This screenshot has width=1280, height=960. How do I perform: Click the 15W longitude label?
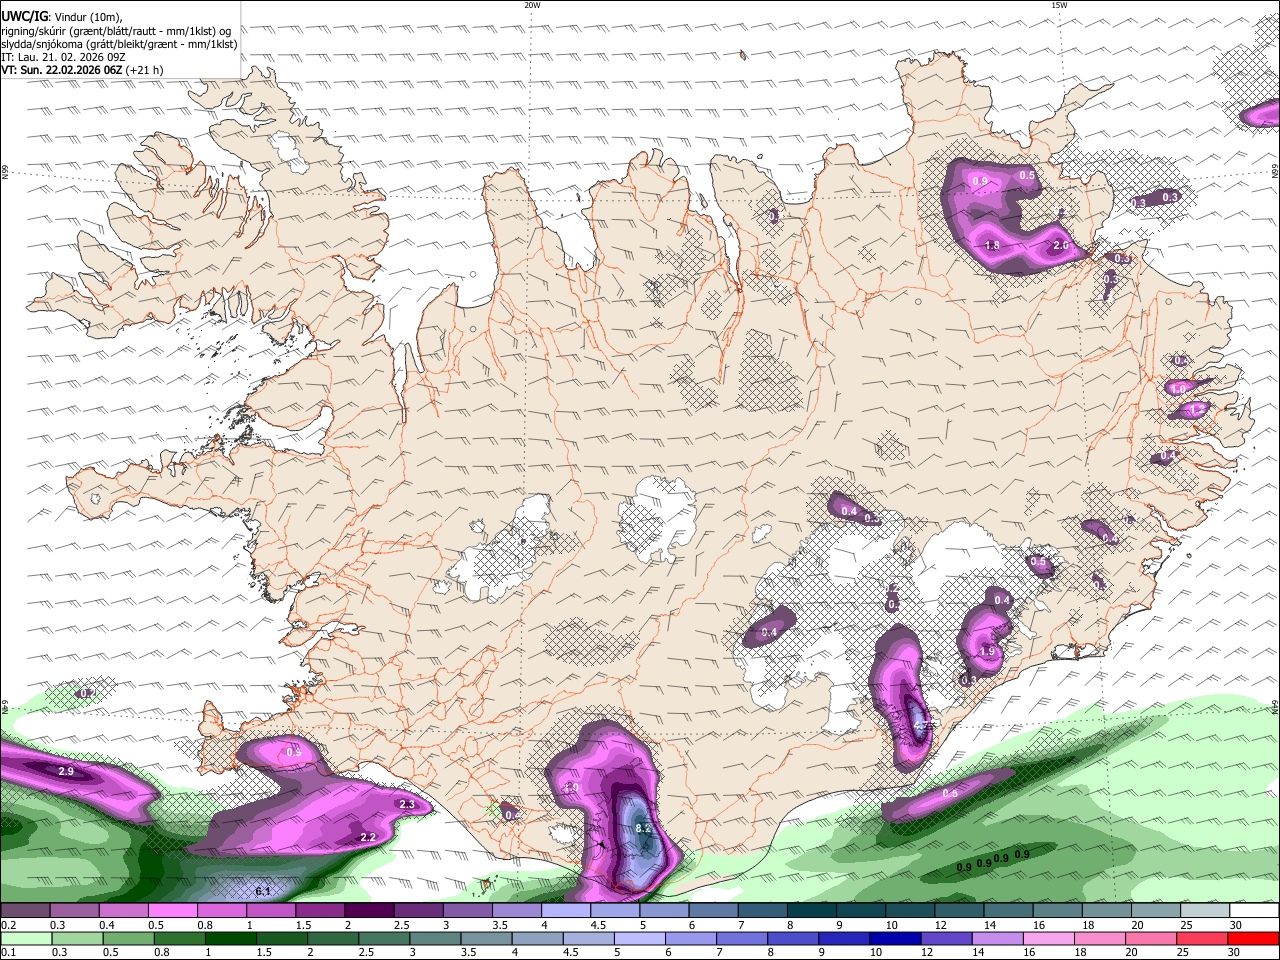[x=1059, y=5]
